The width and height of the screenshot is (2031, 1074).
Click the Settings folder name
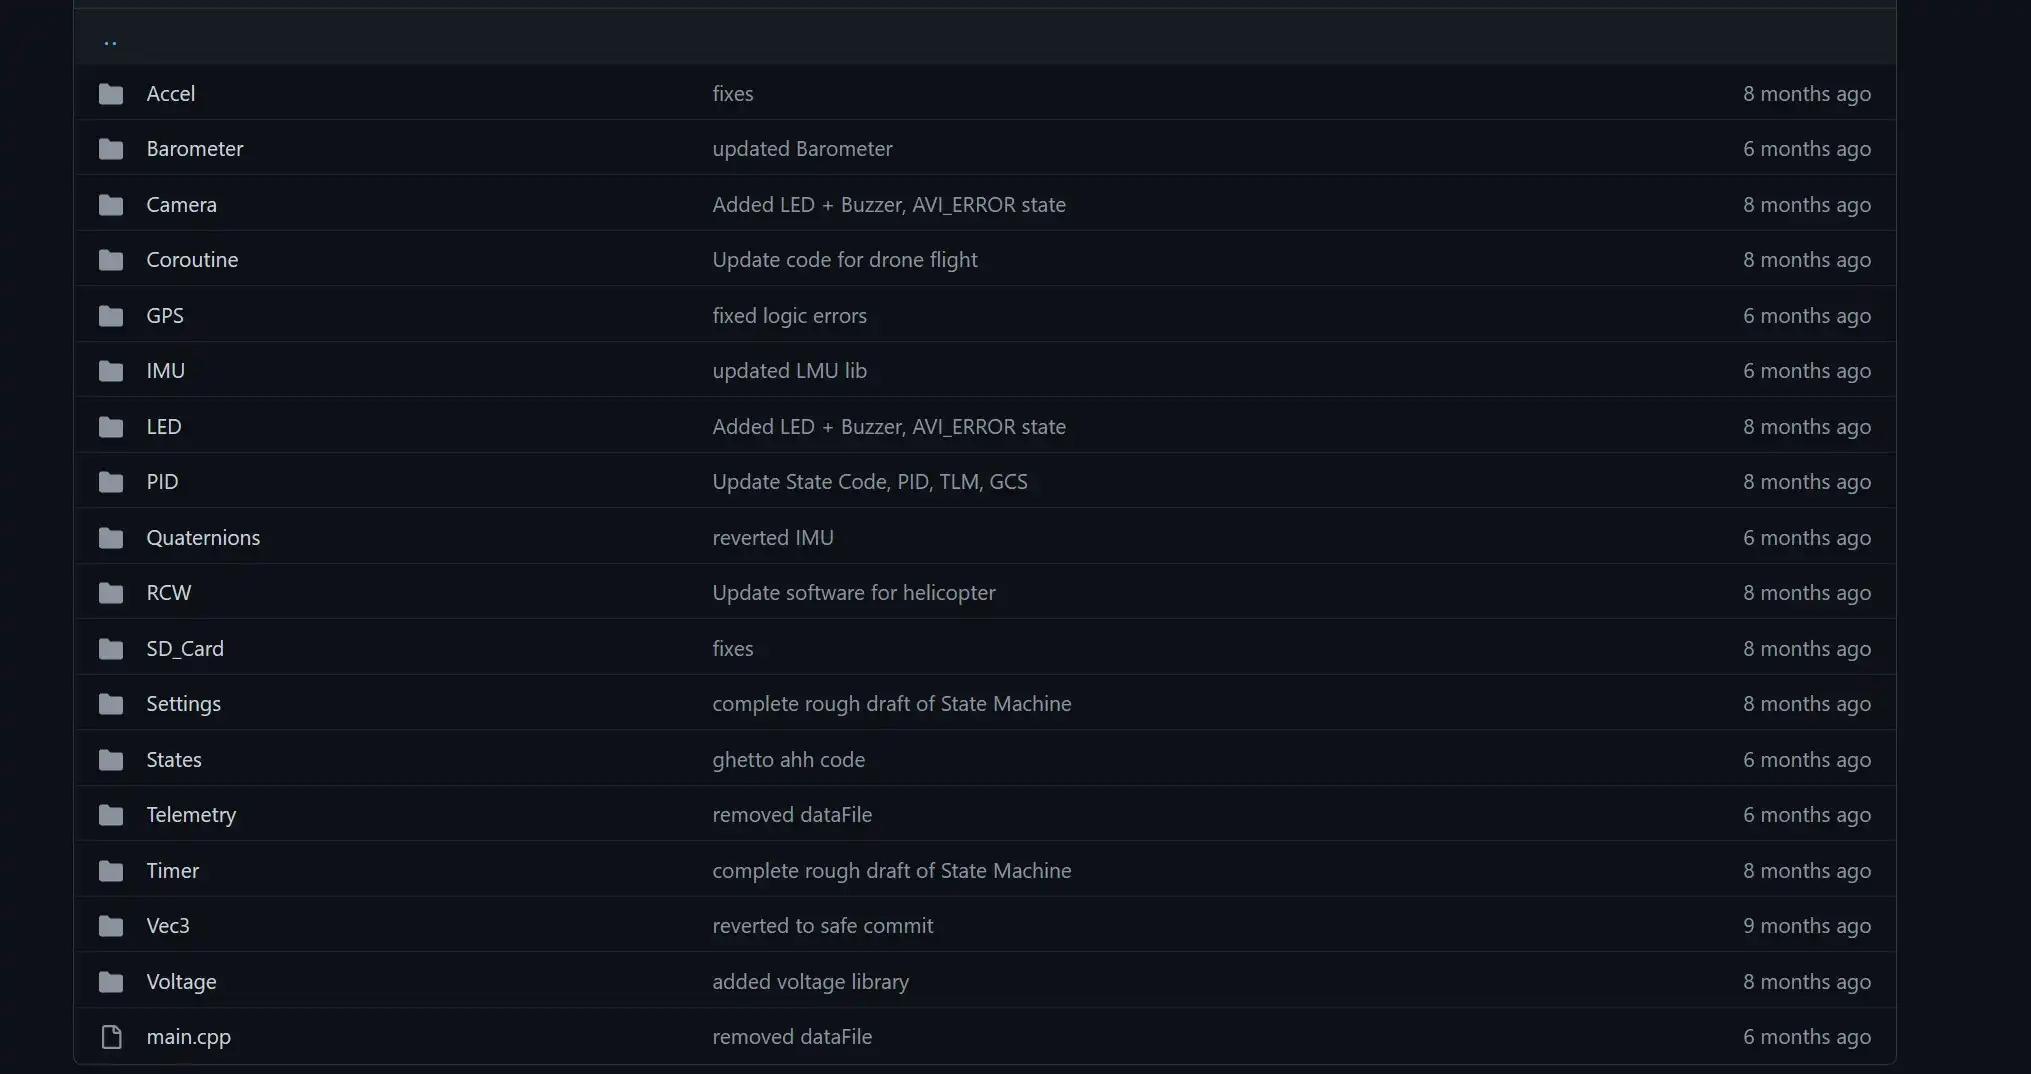click(184, 704)
